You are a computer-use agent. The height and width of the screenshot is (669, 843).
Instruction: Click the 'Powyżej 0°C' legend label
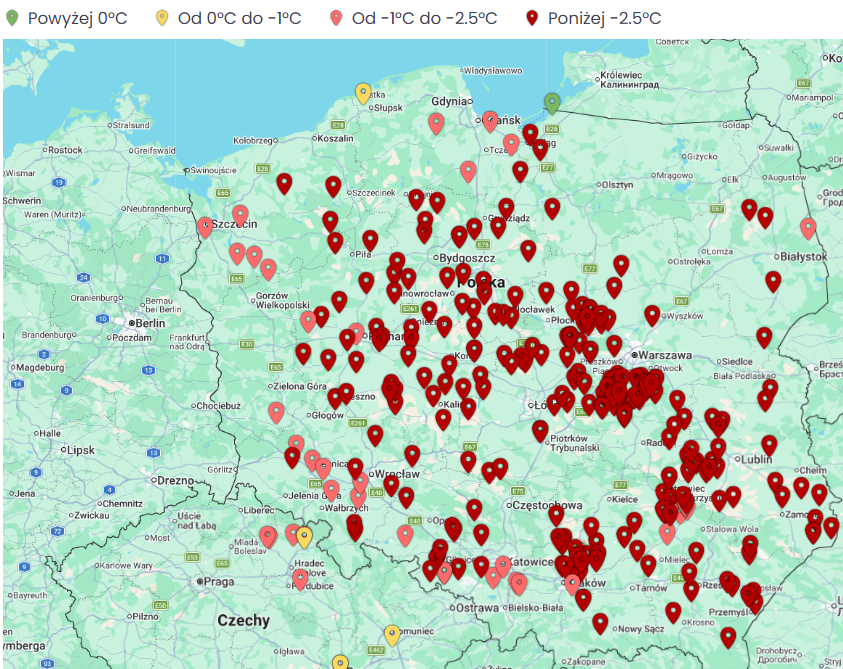pos(77,18)
